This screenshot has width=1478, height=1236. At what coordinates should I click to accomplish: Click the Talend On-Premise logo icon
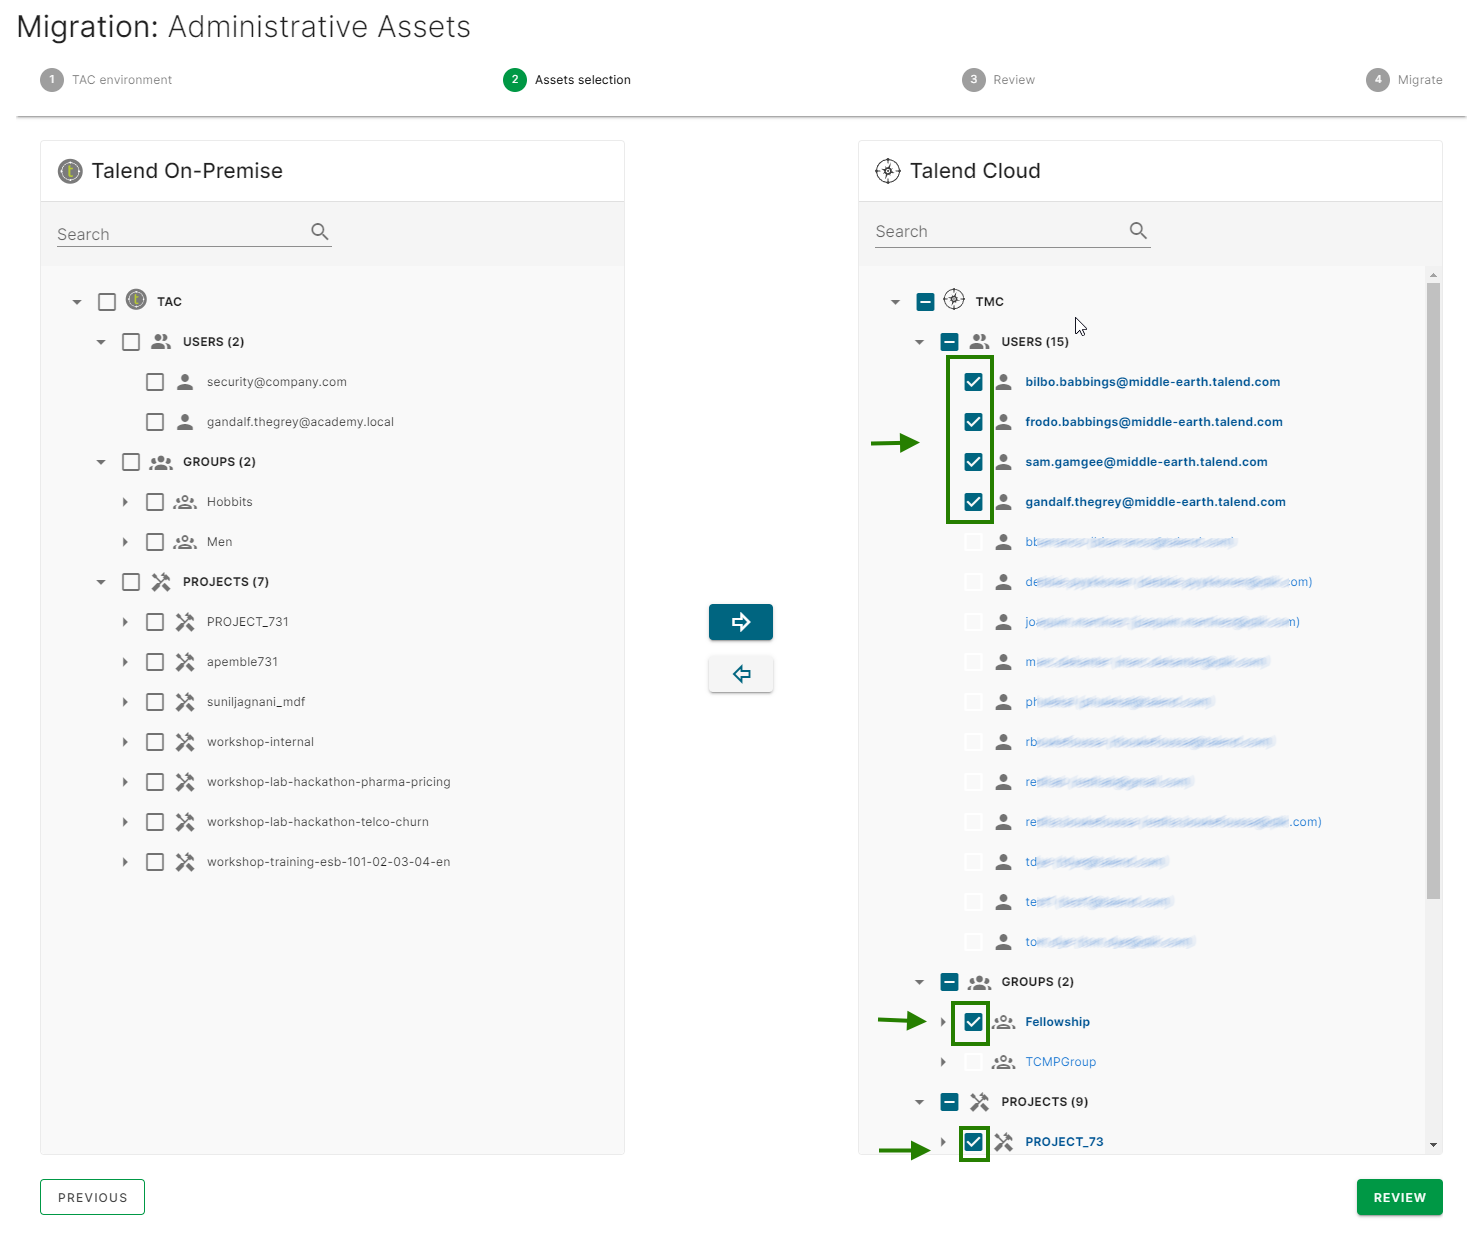click(69, 170)
